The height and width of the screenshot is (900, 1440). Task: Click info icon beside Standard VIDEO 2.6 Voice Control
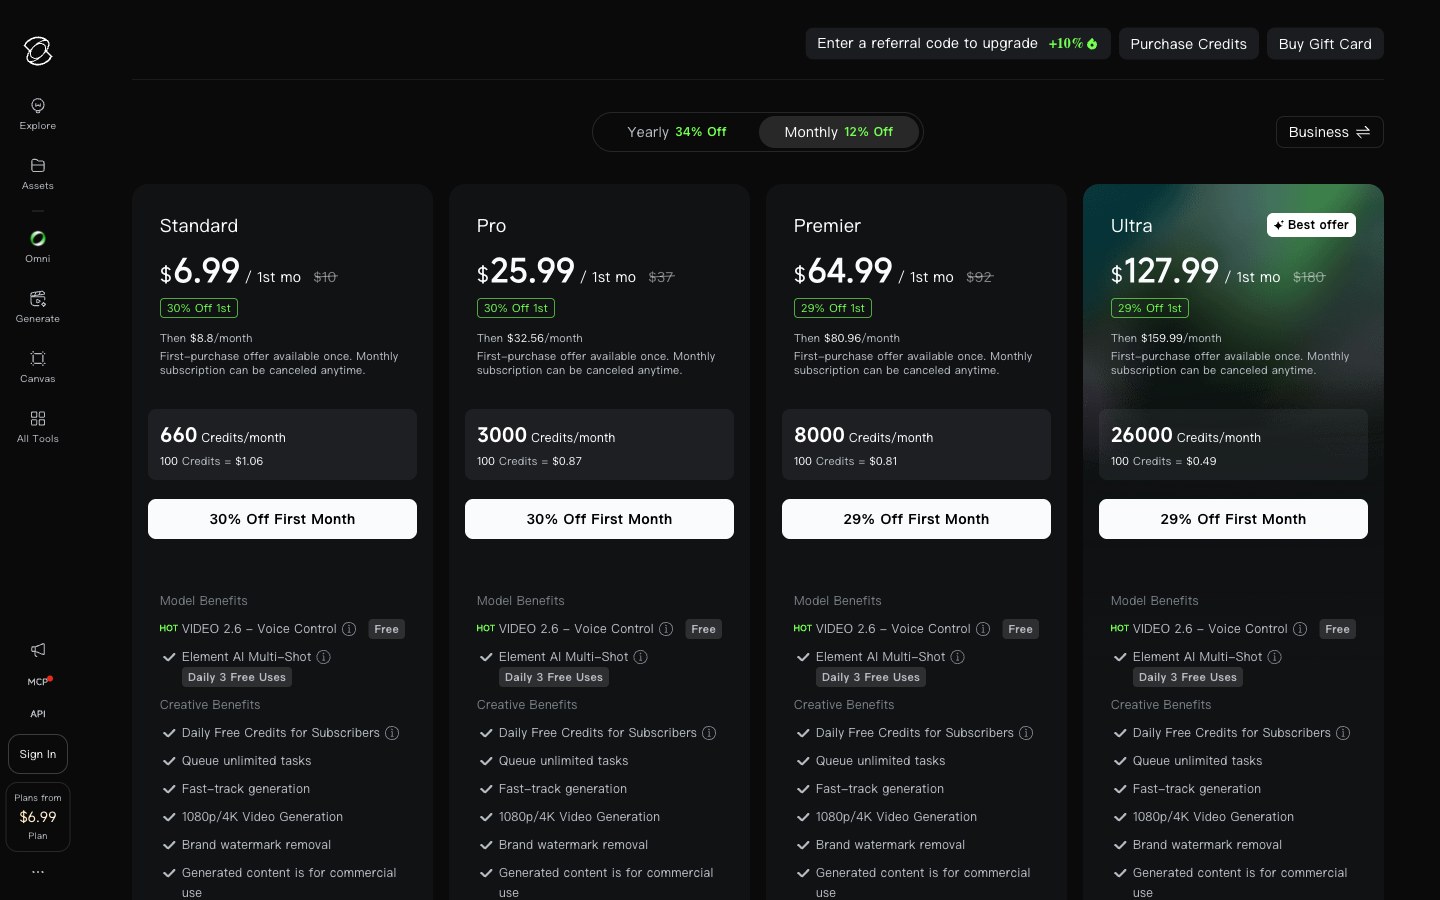pos(349,629)
